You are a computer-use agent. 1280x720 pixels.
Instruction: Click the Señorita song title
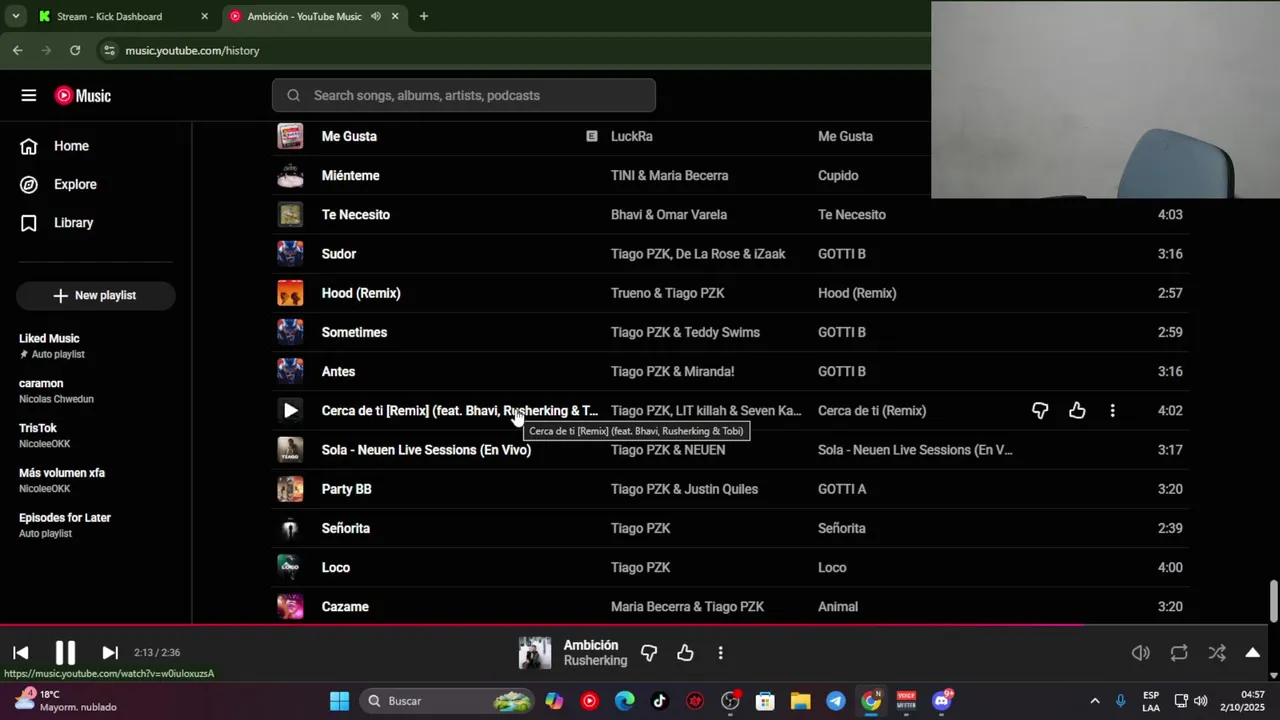pyautogui.click(x=345, y=528)
